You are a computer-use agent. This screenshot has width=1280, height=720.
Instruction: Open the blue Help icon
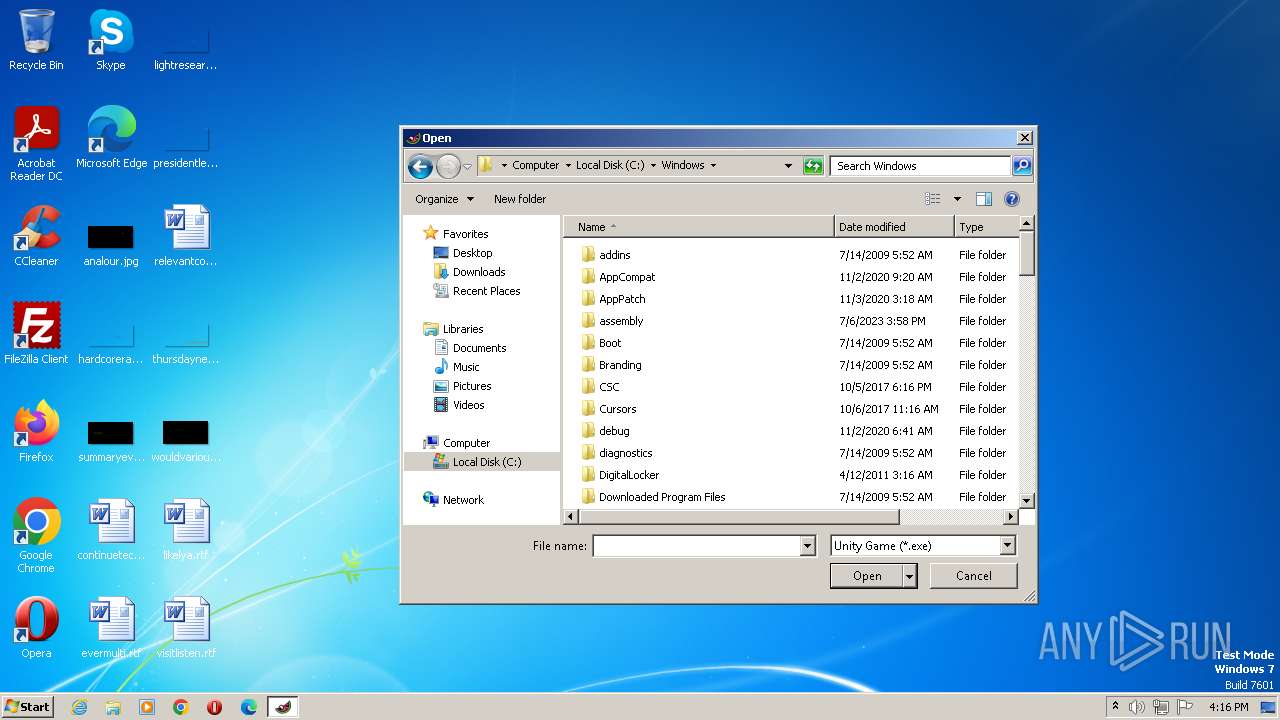pos(1012,199)
